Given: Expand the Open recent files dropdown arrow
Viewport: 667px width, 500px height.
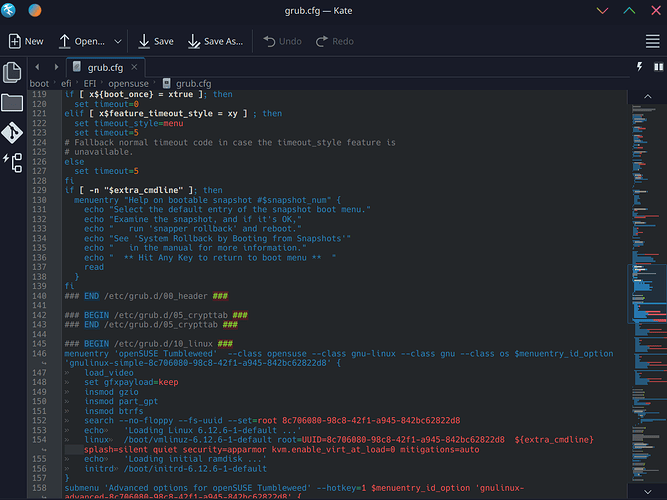Looking at the screenshot, I should (x=118, y=41).
